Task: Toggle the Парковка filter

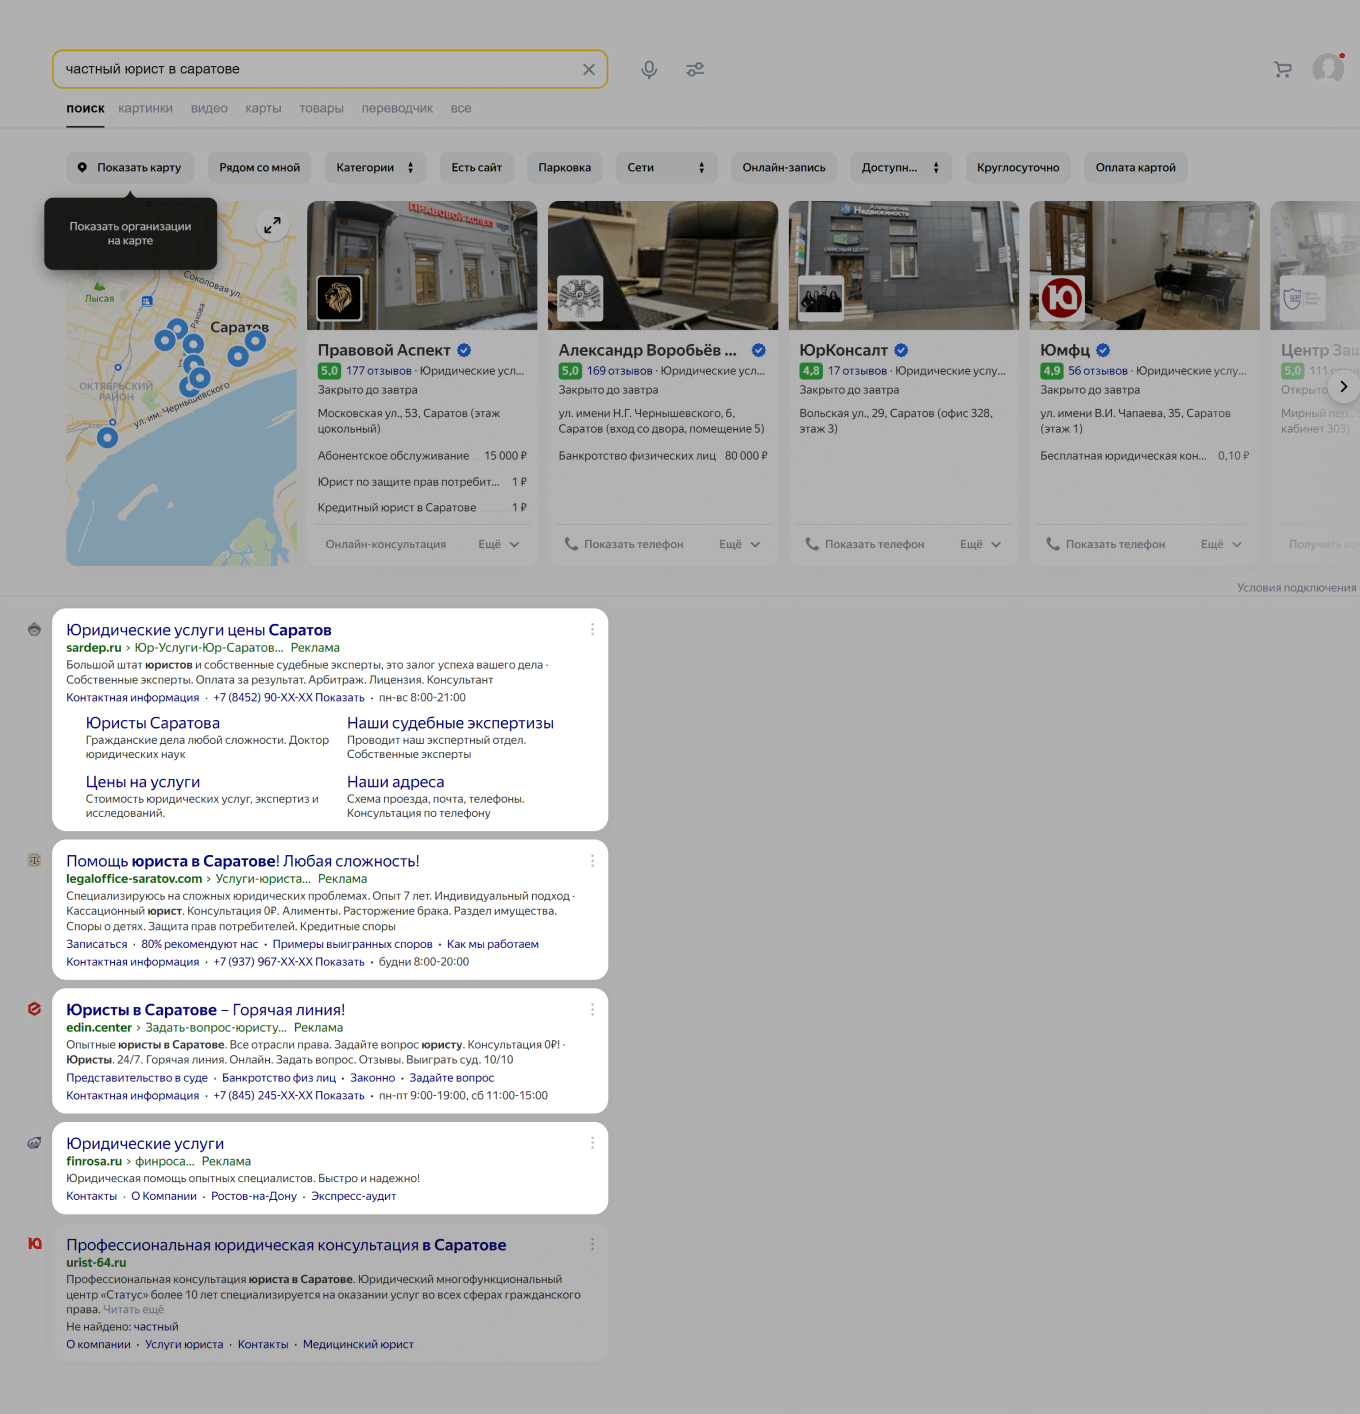Action: (565, 167)
